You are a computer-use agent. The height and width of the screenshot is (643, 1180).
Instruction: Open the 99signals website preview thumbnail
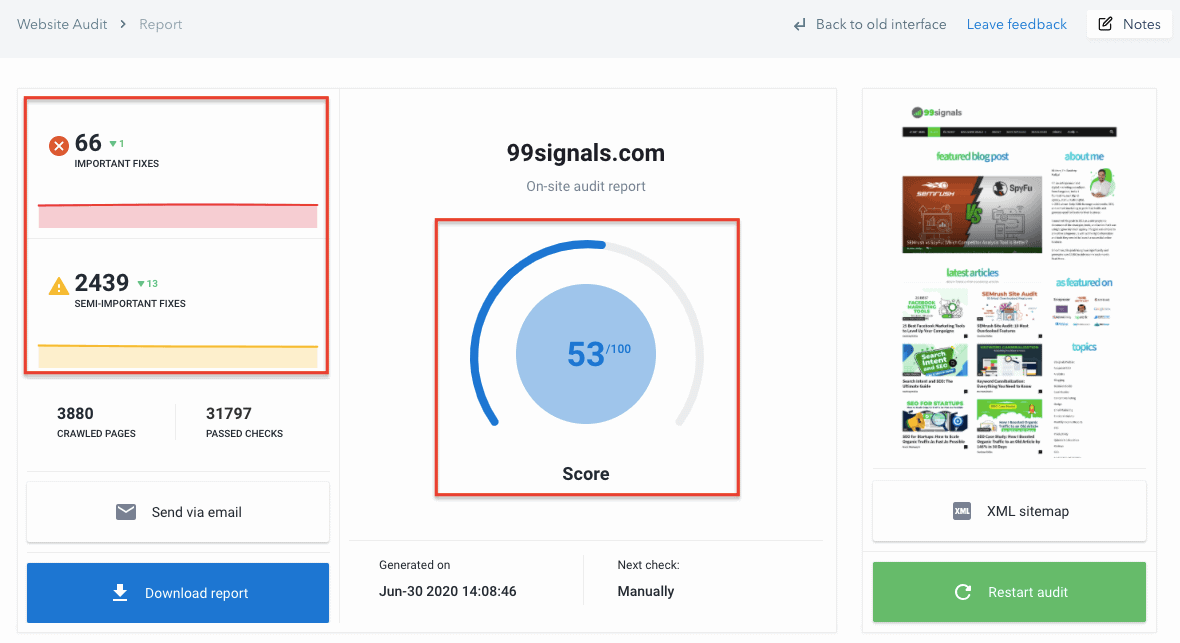(1009, 280)
